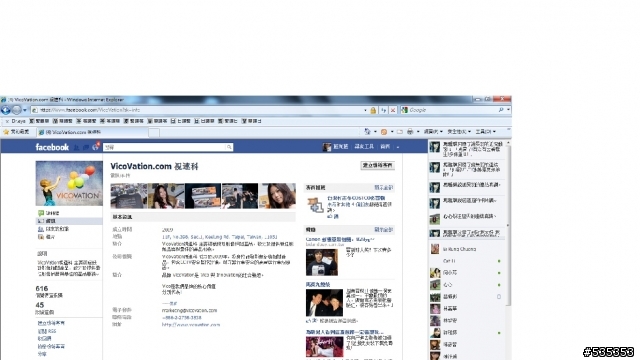Click the VicoVation page profile picture
The width and height of the screenshot is (640, 360).
coord(69,183)
